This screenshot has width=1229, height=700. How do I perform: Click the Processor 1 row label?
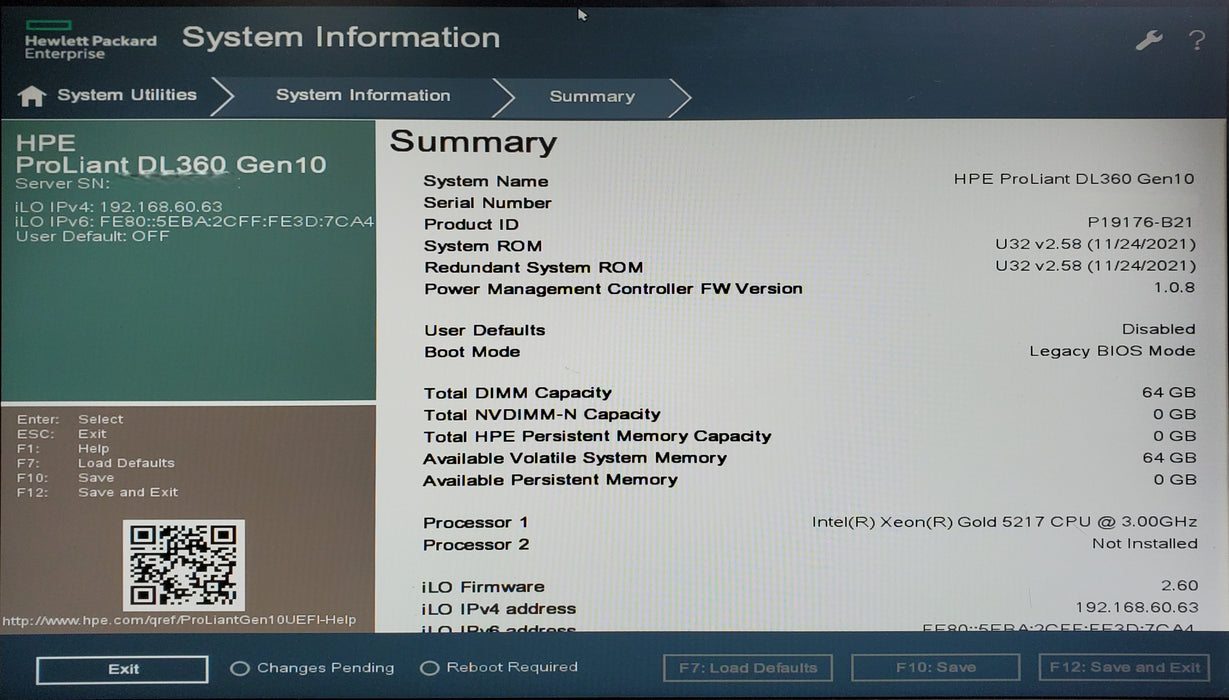(475, 523)
